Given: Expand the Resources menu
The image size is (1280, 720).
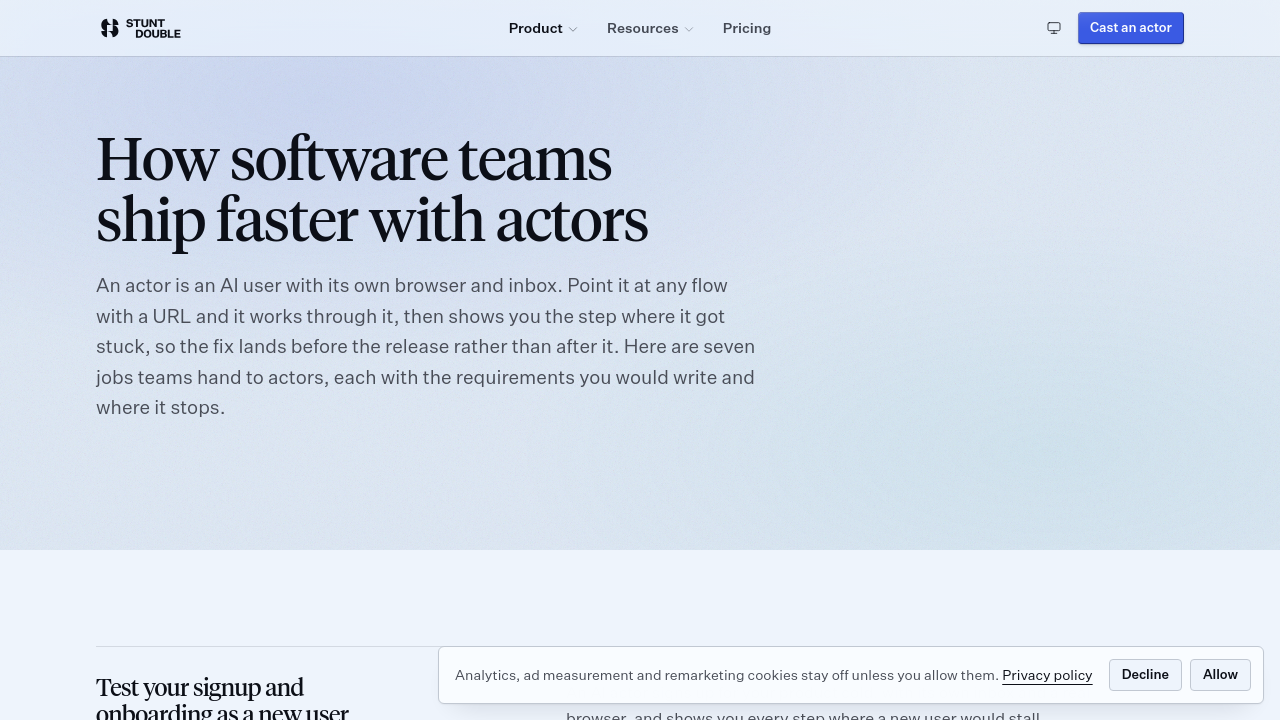Looking at the screenshot, I should [x=650, y=28].
